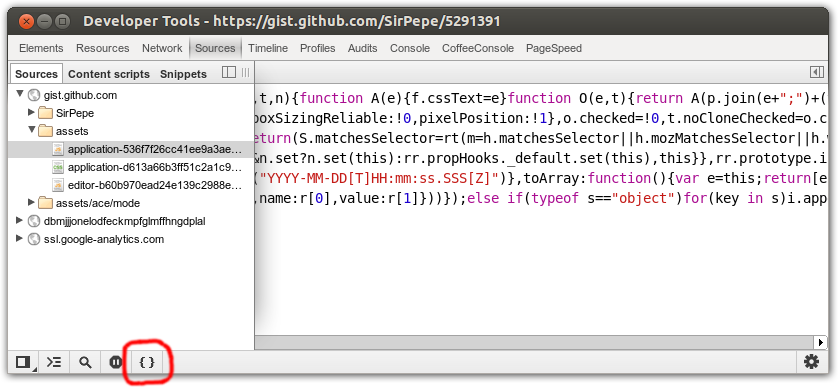This screenshot has height=388, width=838.
Task: Open the PageSpeed tab
Action: tap(554, 48)
